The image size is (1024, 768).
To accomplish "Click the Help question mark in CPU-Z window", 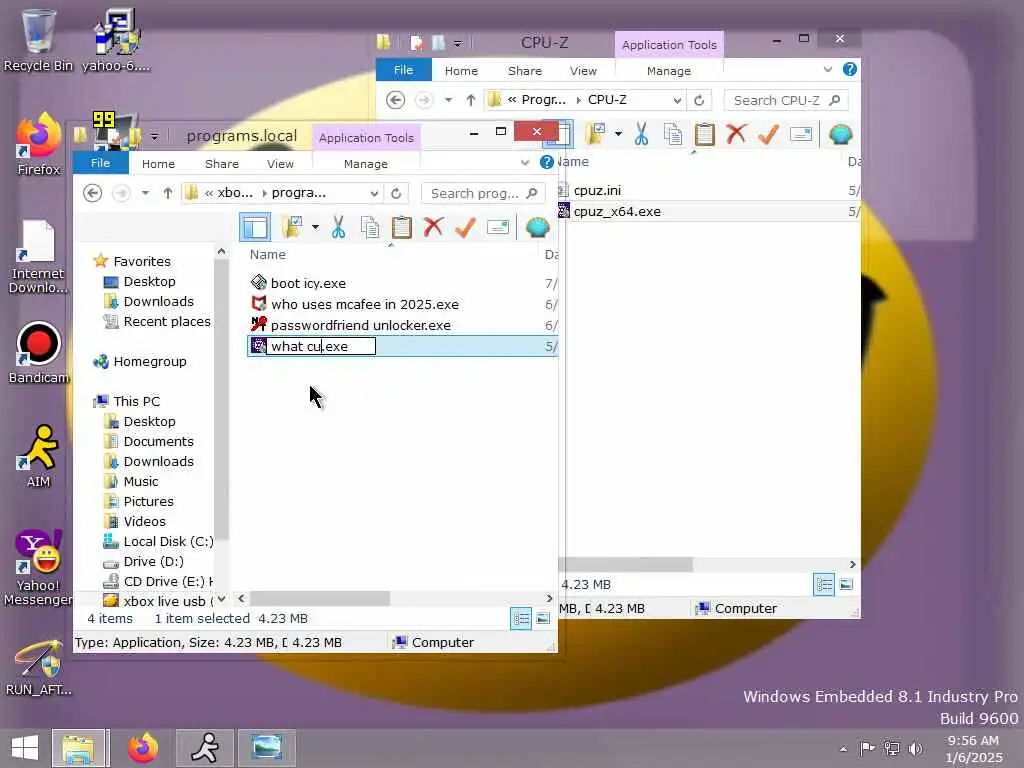I will pos(850,69).
